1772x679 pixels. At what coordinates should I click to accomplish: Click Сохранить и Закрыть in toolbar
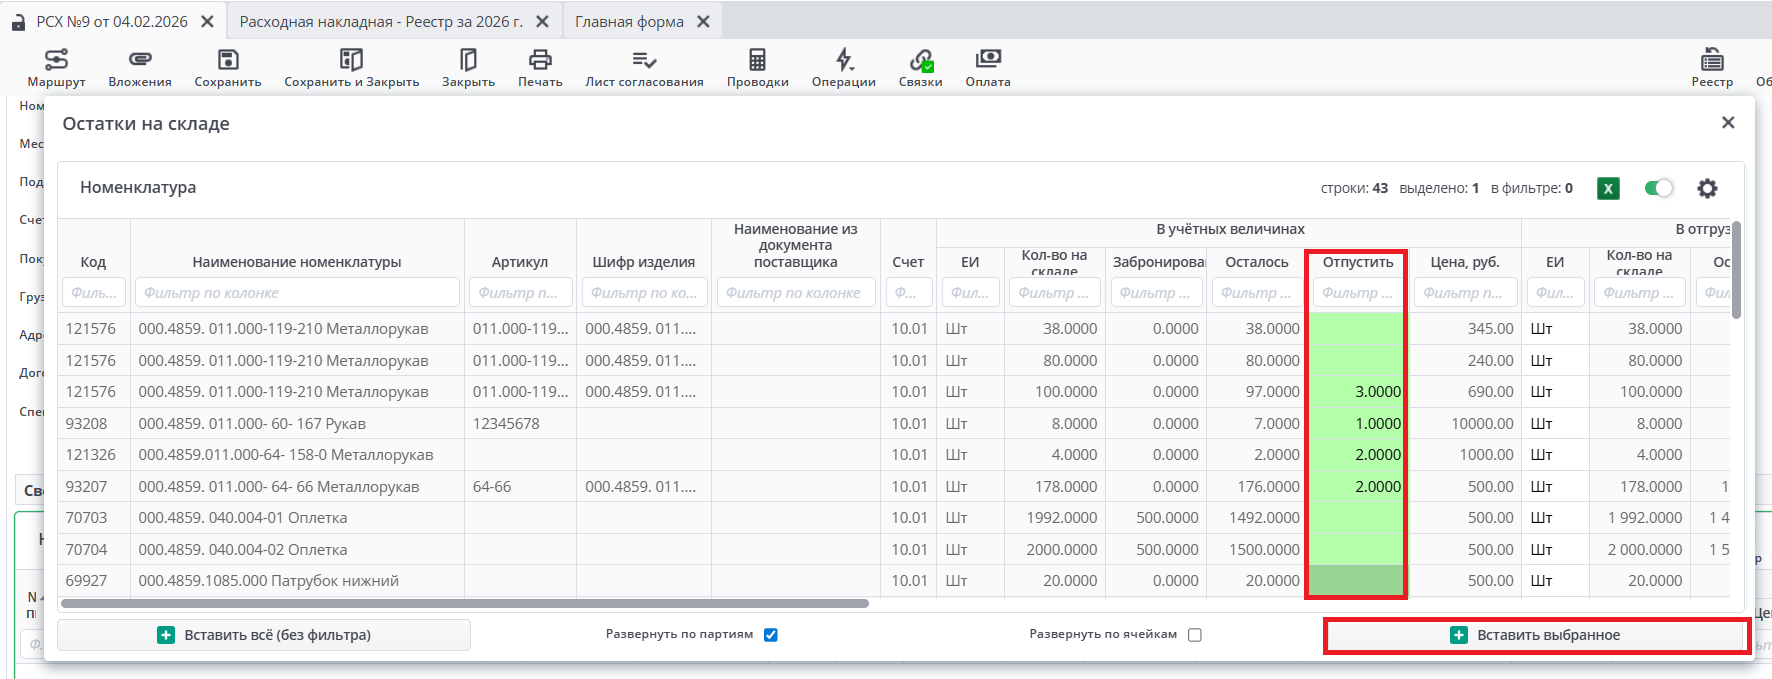[x=351, y=67]
